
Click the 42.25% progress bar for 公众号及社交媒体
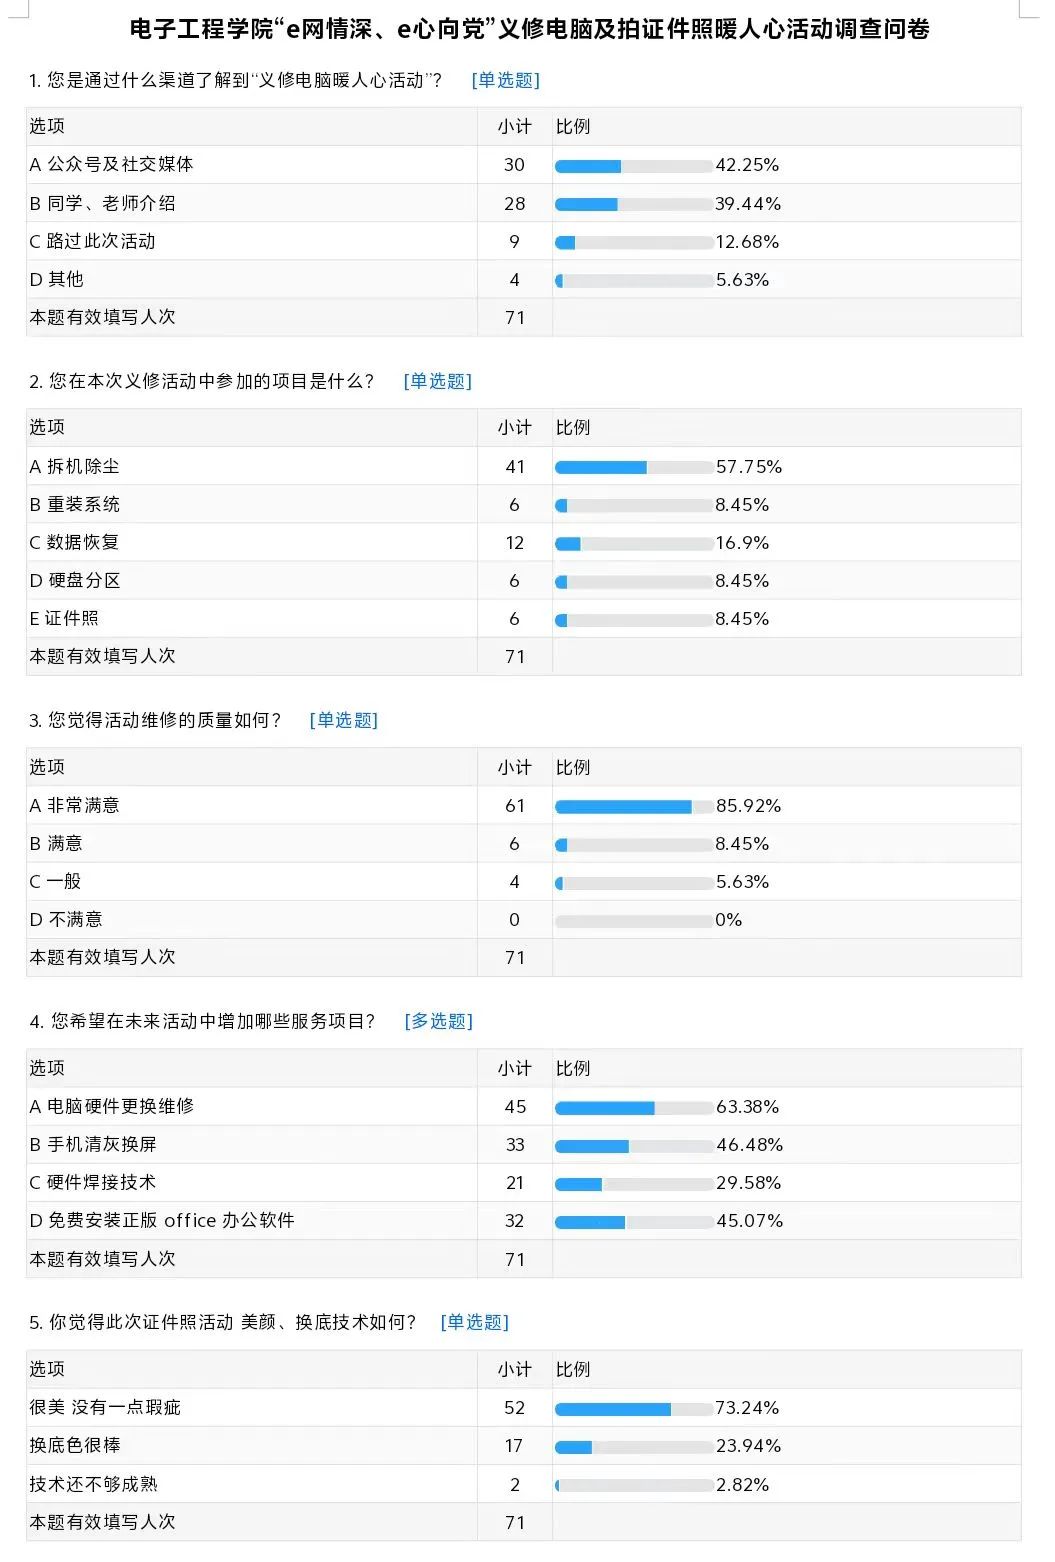pyautogui.click(x=633, y=166)
